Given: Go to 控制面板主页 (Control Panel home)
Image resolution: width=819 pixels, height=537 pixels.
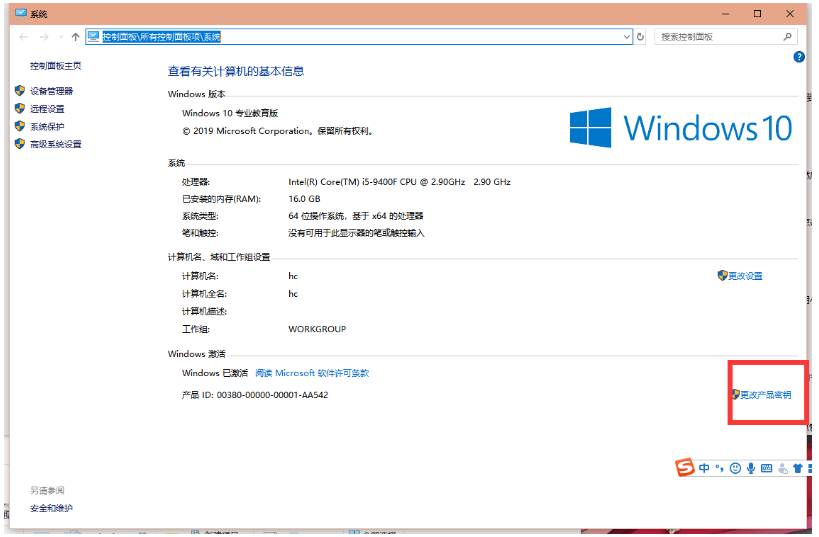Looking at the screenshot, I should 55,66.
